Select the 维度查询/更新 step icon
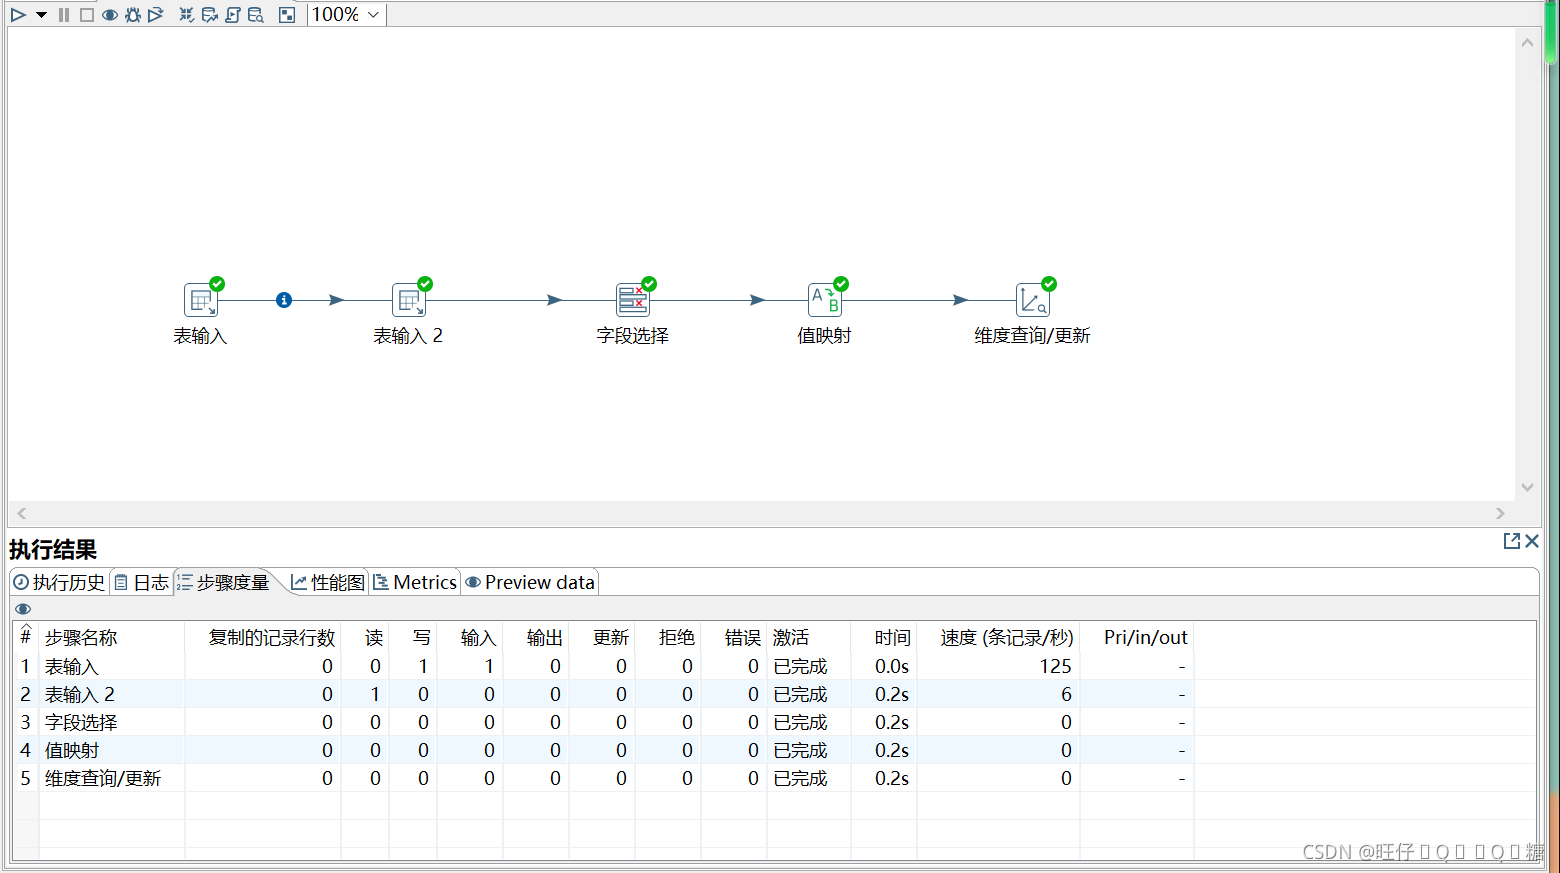 coord(1033,300)
